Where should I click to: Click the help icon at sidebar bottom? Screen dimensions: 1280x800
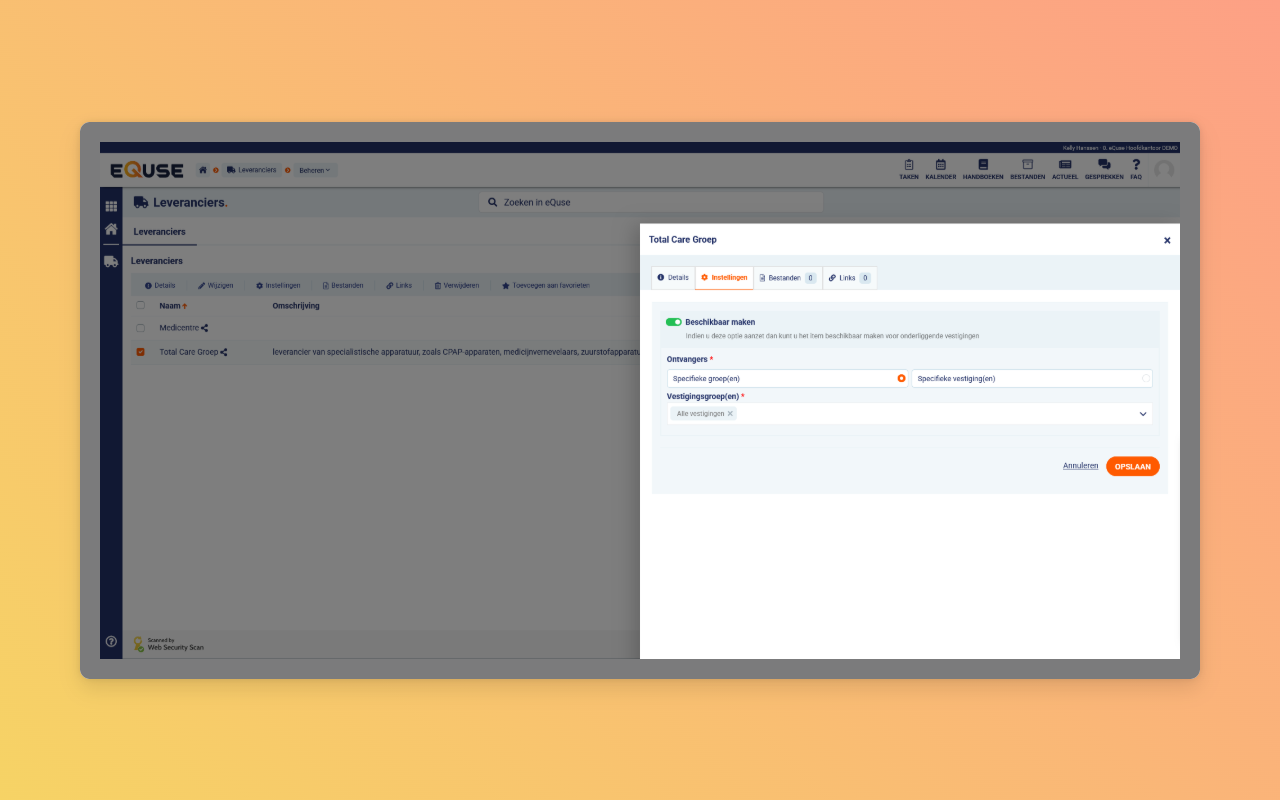coord(111,641)
